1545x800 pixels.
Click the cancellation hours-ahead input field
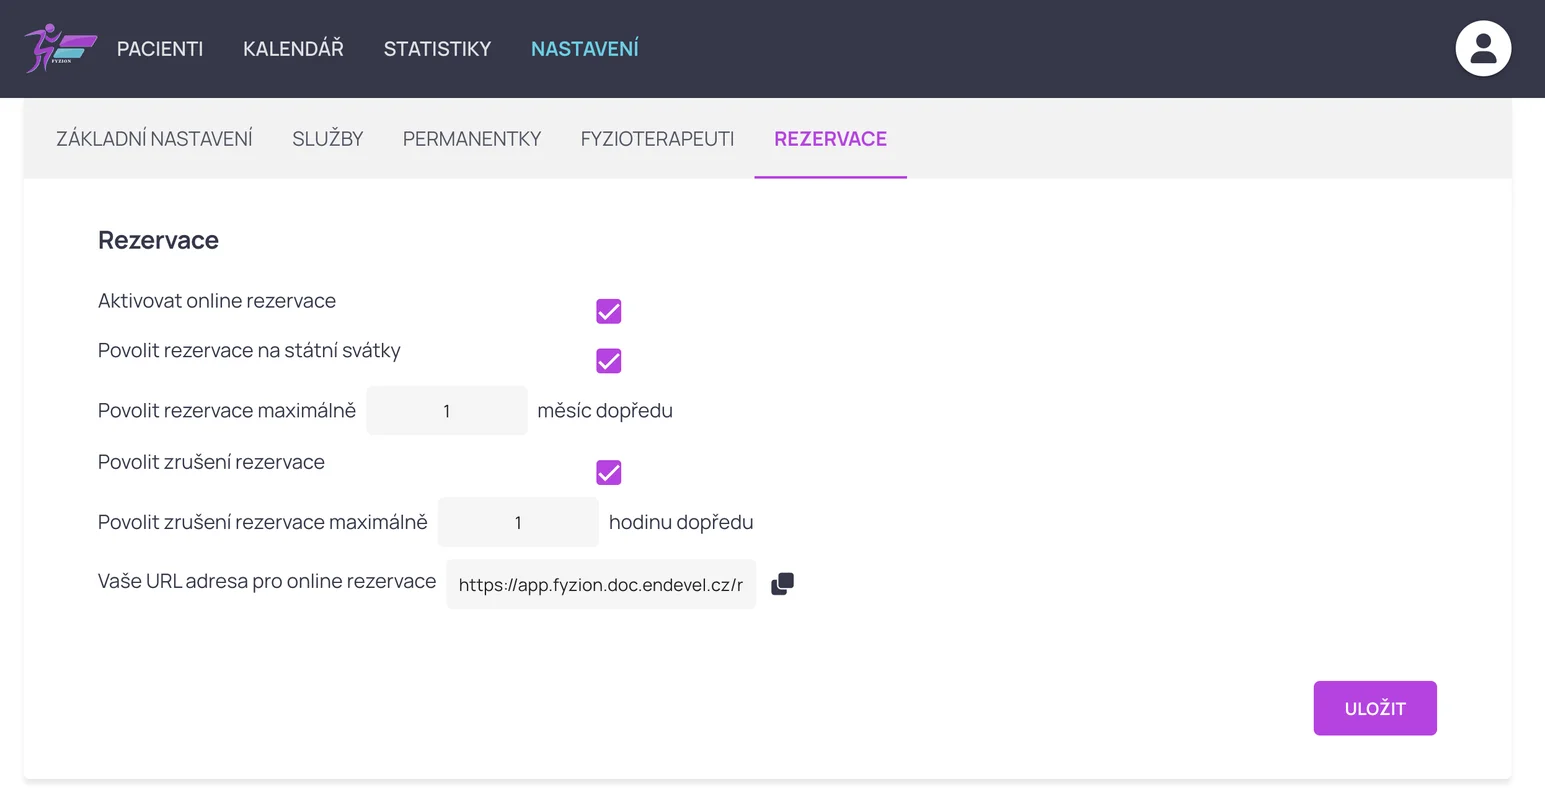pyautogui.click(x=518, y=523)
